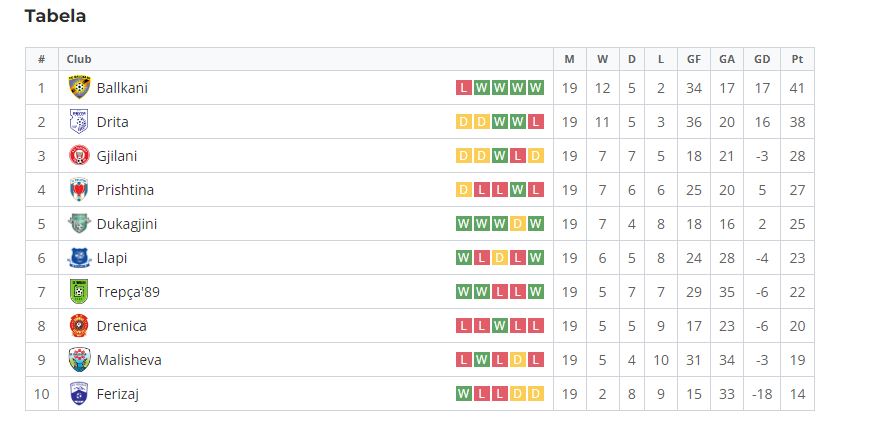This screenshot has height=431, width=895.
Task: Click the Tabela heading
Action: 55,16
